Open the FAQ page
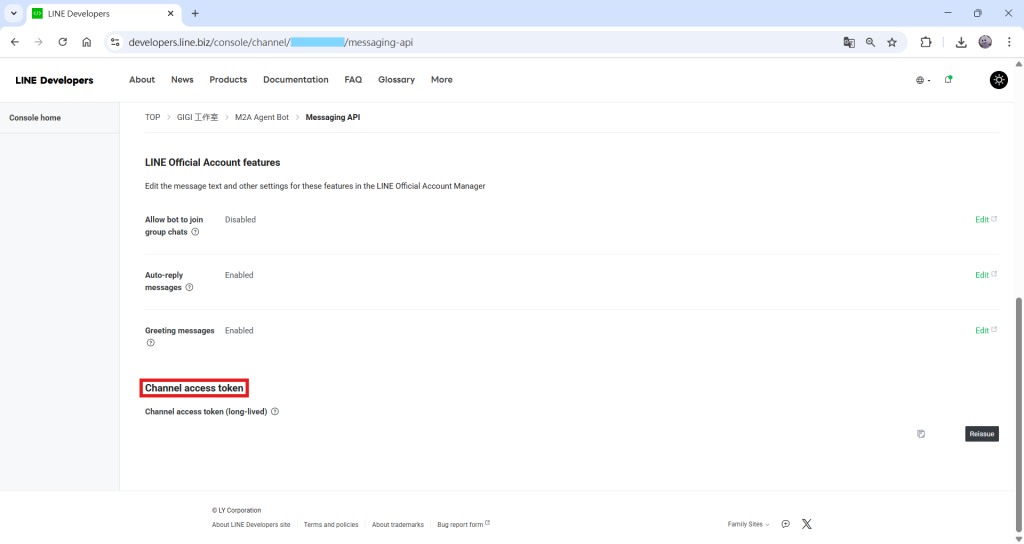 tap(353, 80)
